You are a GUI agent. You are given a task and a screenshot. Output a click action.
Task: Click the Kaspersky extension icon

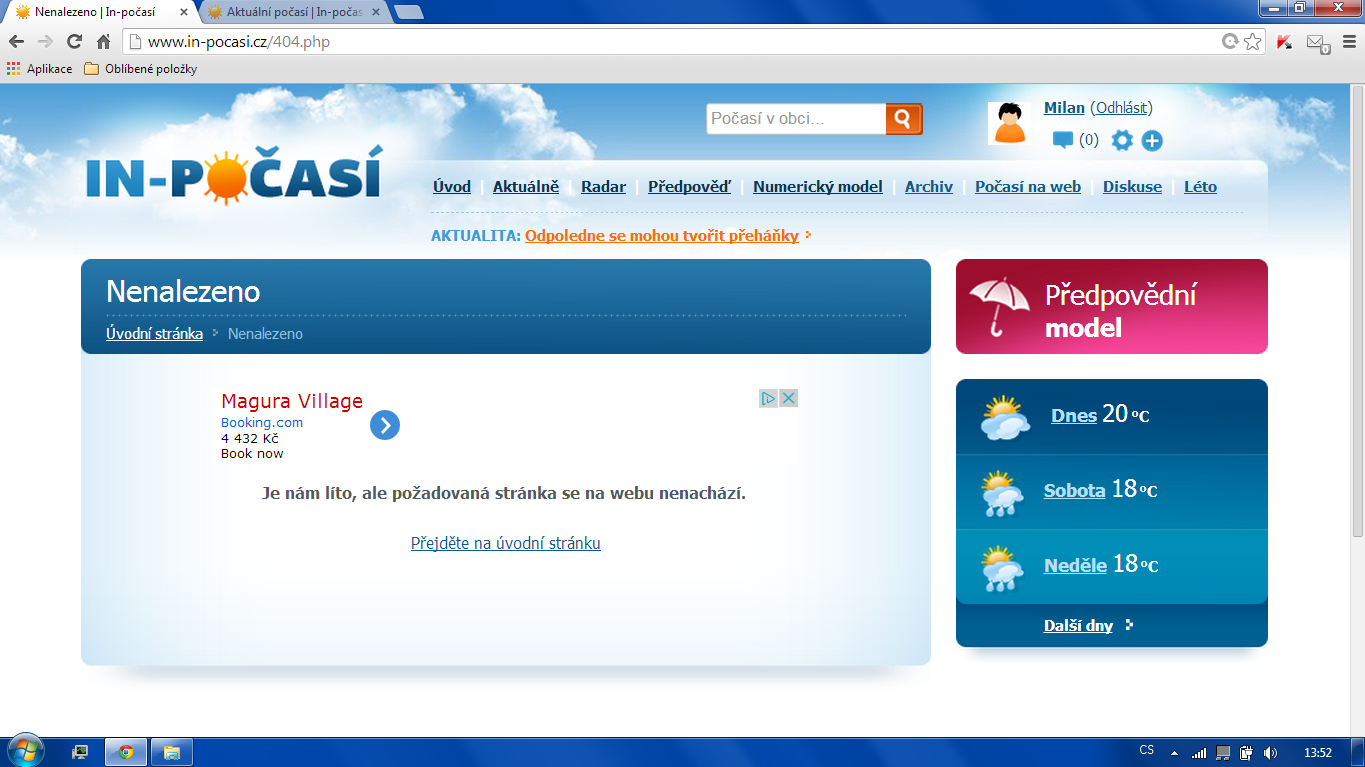(x=1285, y=42)
